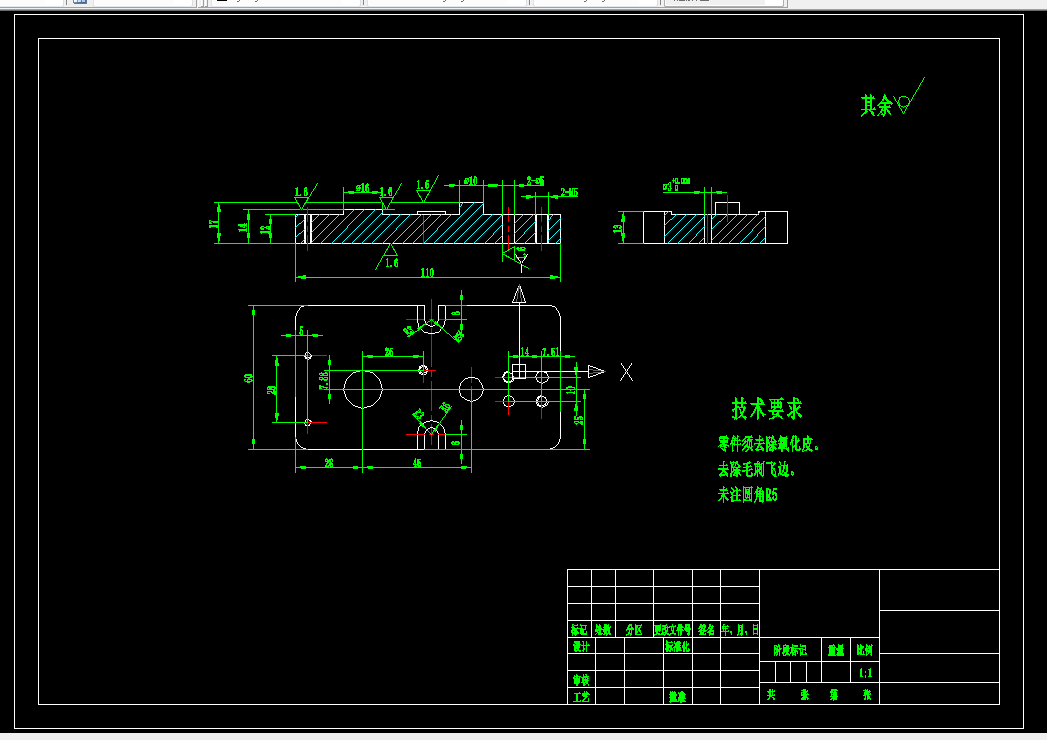The image size is (1047, 740).
Task: Click the 设计 title block label
Action: click(x=581, y=646)
